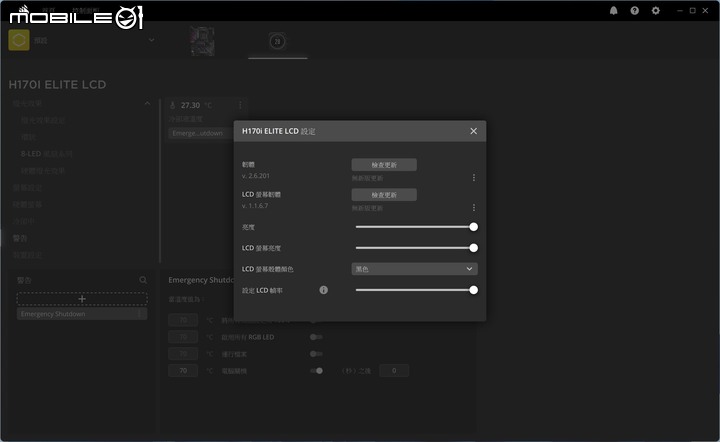Select the motherboard device thumbnail

(x=202, y=41)
